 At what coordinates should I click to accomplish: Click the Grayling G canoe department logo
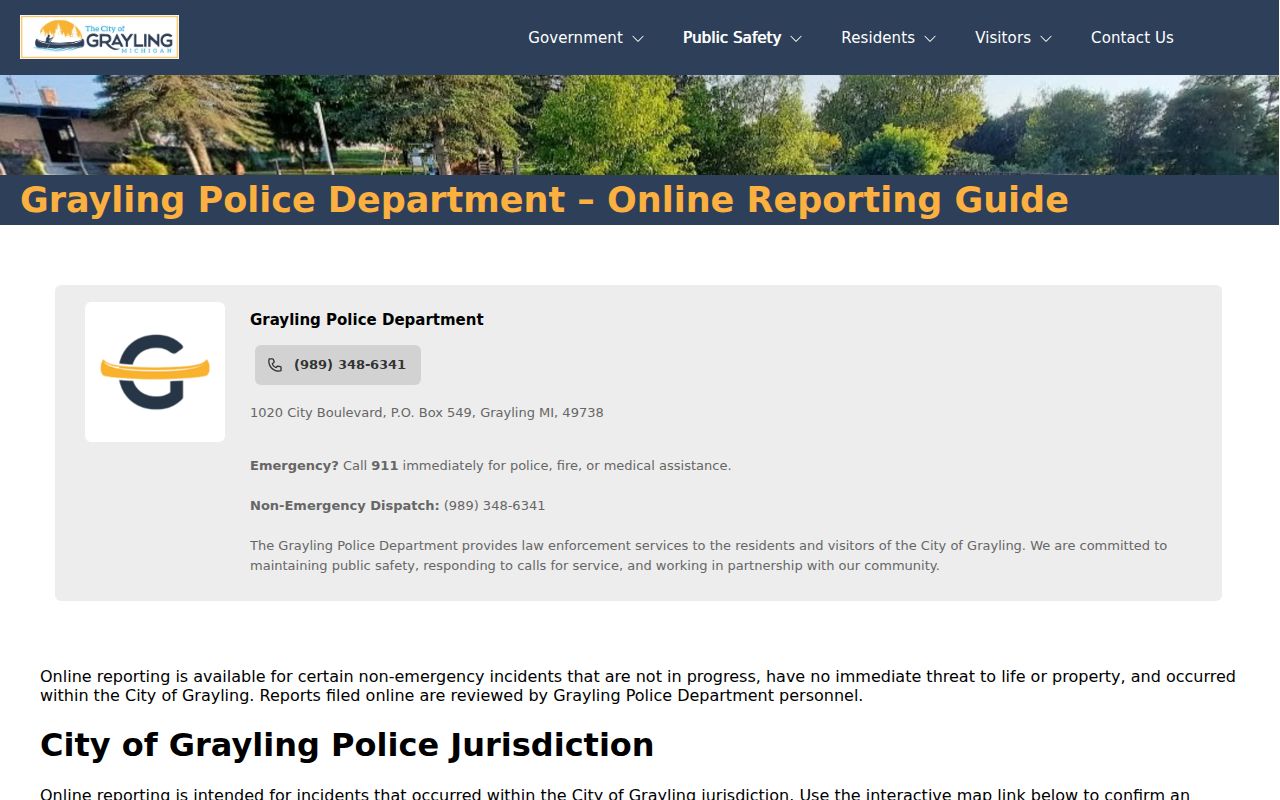pos(155,372)
